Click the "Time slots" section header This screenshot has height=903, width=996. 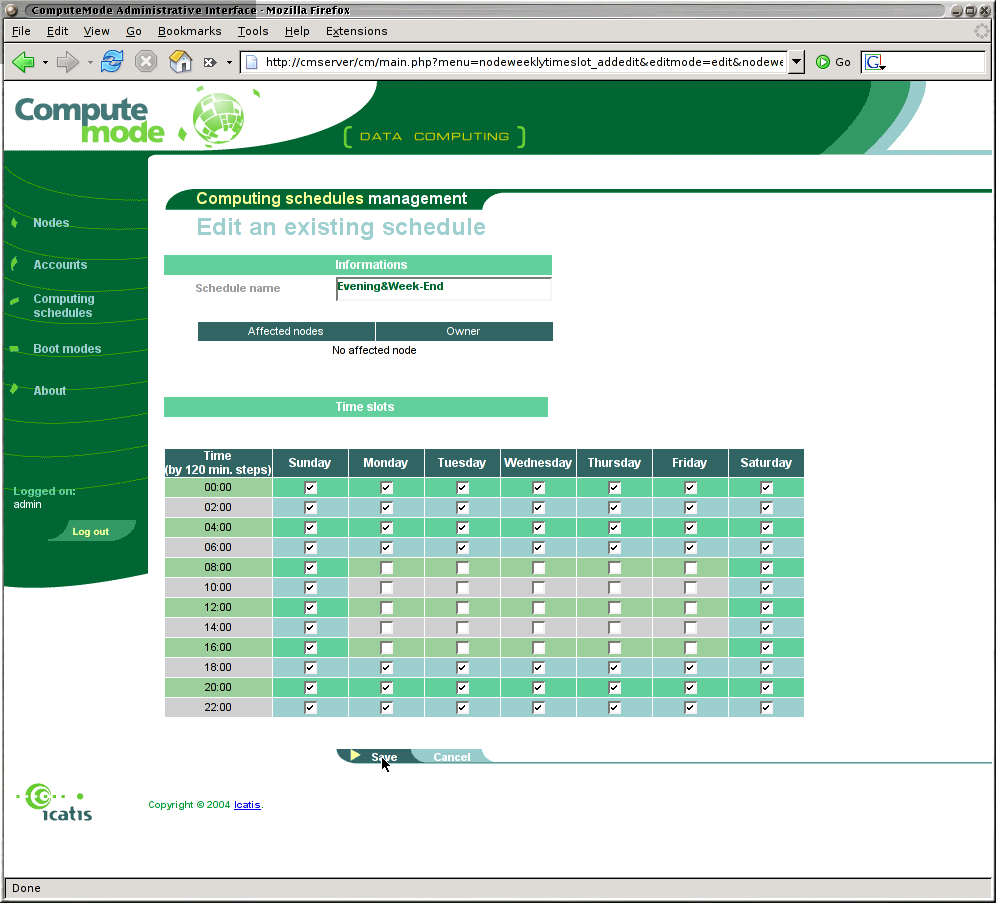pos(356,407)
